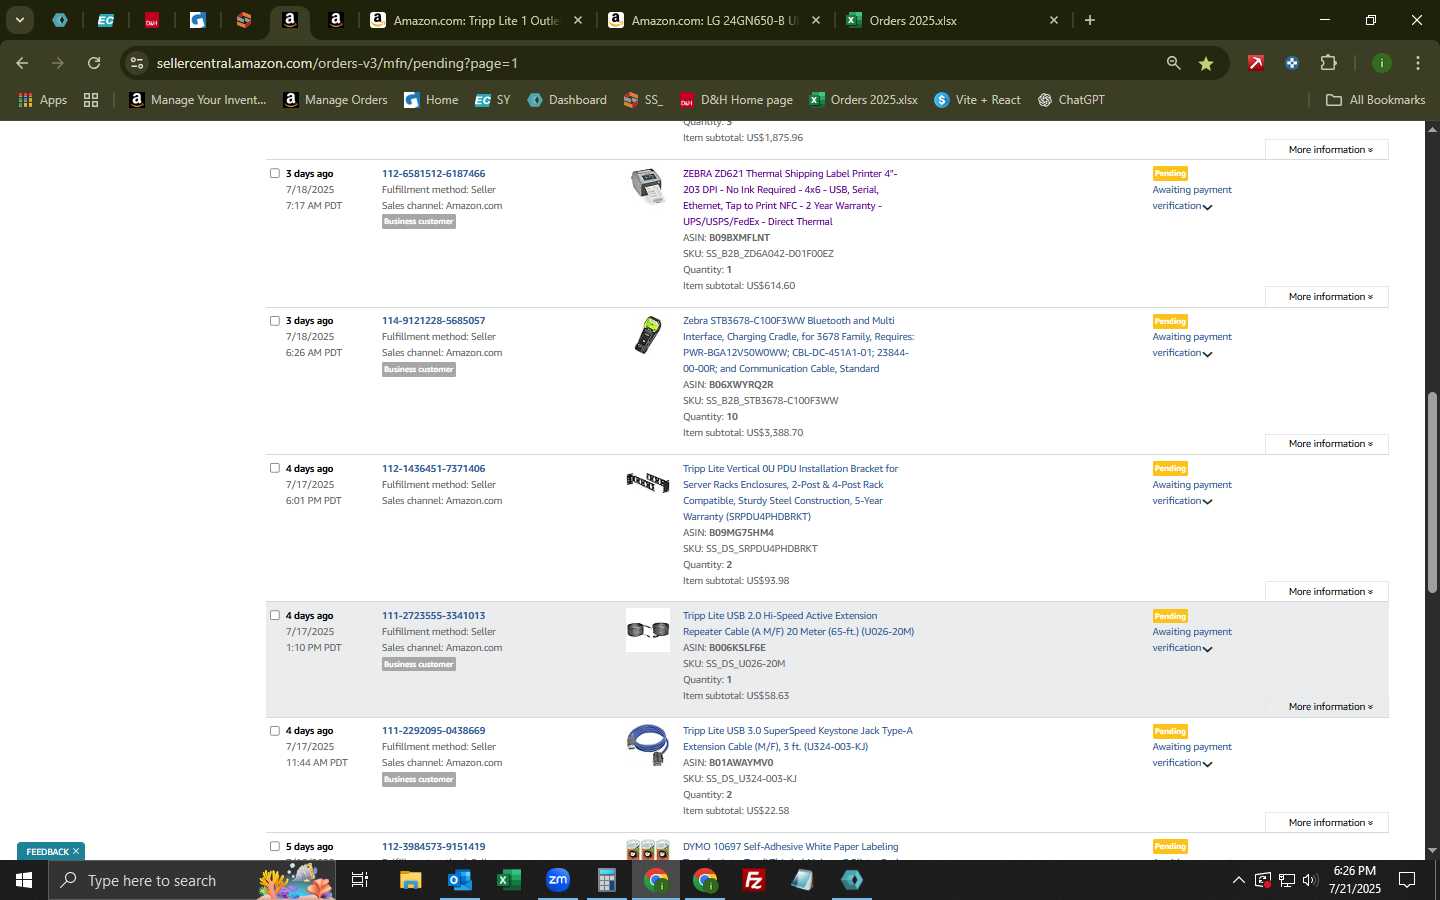
Task: Open Manage Your Inventory bookmark
Action: 198,100
